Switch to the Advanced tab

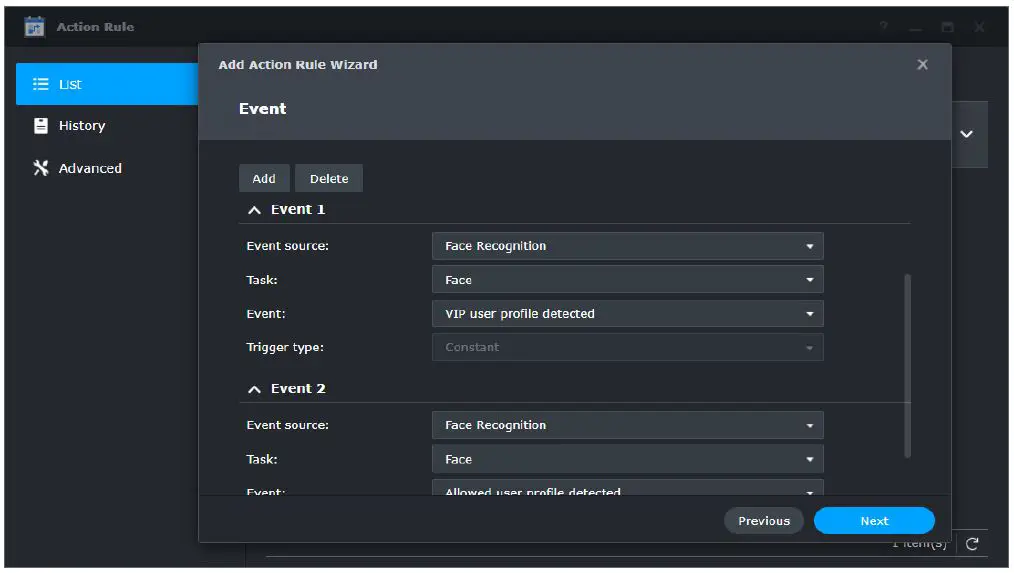pyautogui.click(x=90, y=168)
